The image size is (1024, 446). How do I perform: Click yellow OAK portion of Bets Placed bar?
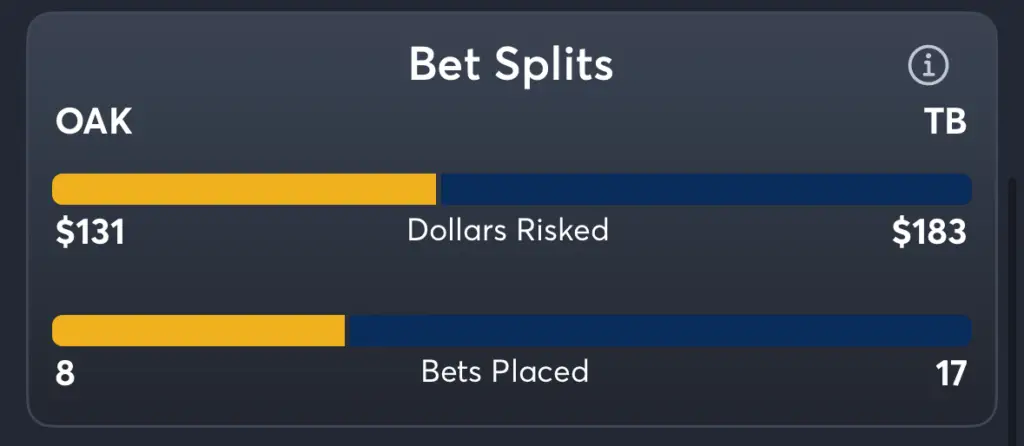pyautogui.click(x=199, y=330)
